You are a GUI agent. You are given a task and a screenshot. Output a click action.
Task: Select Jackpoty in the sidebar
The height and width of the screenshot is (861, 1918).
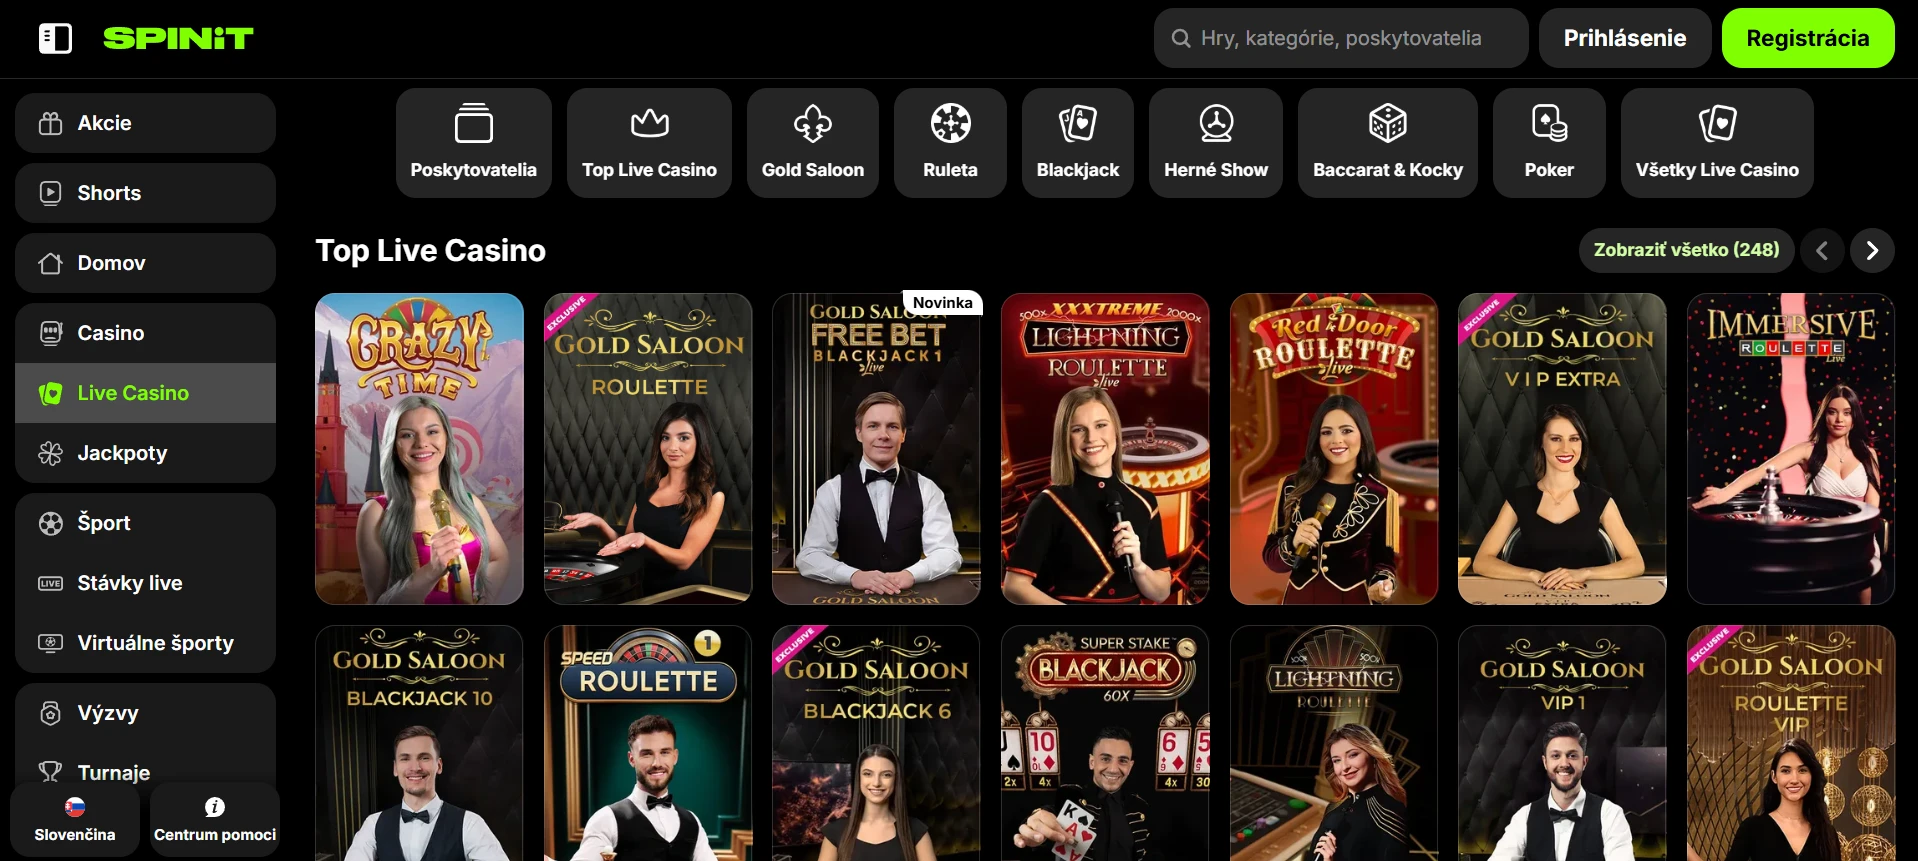click(x=145, y=453)
